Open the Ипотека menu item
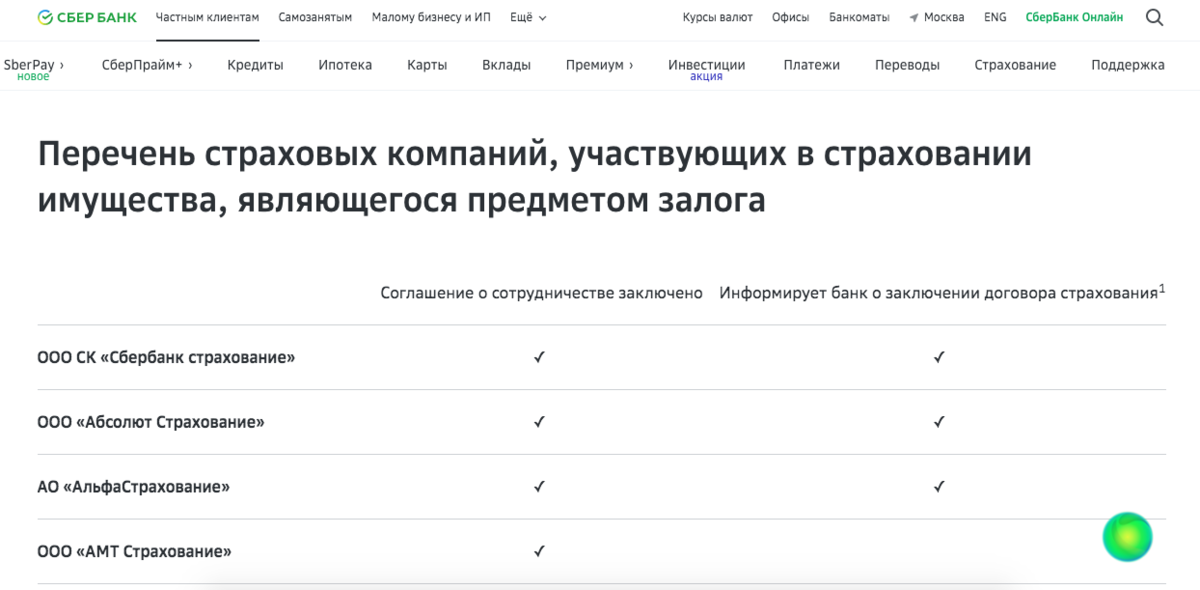 (x=345, y=65)
